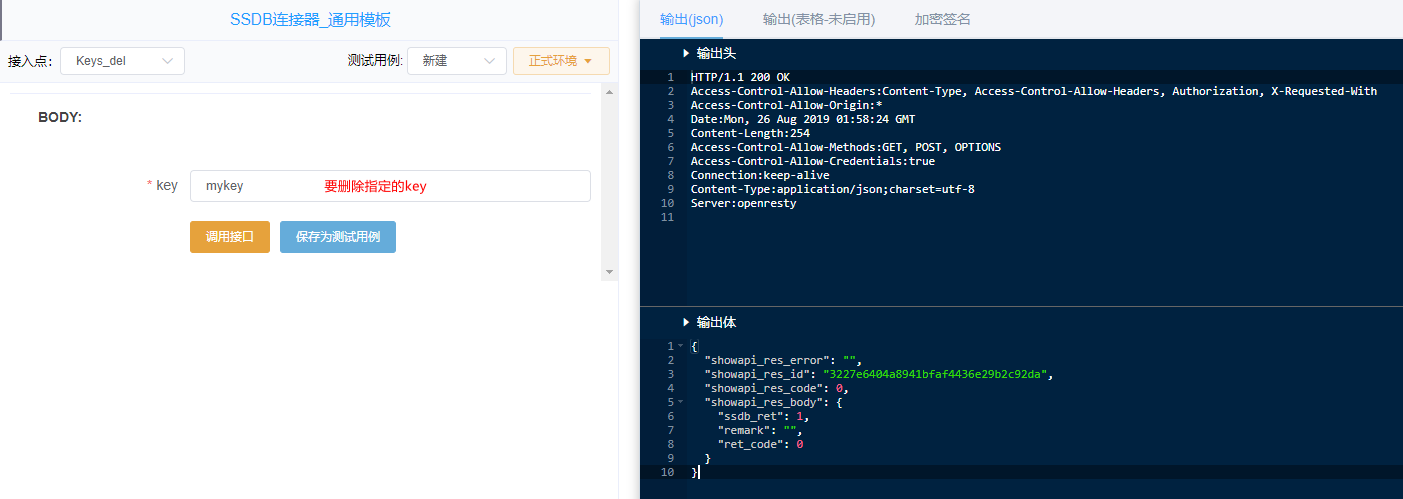Click the 保存为测试用例 button
The image size is (1403, 499).
pyautogui.click(x=338, y=237)
